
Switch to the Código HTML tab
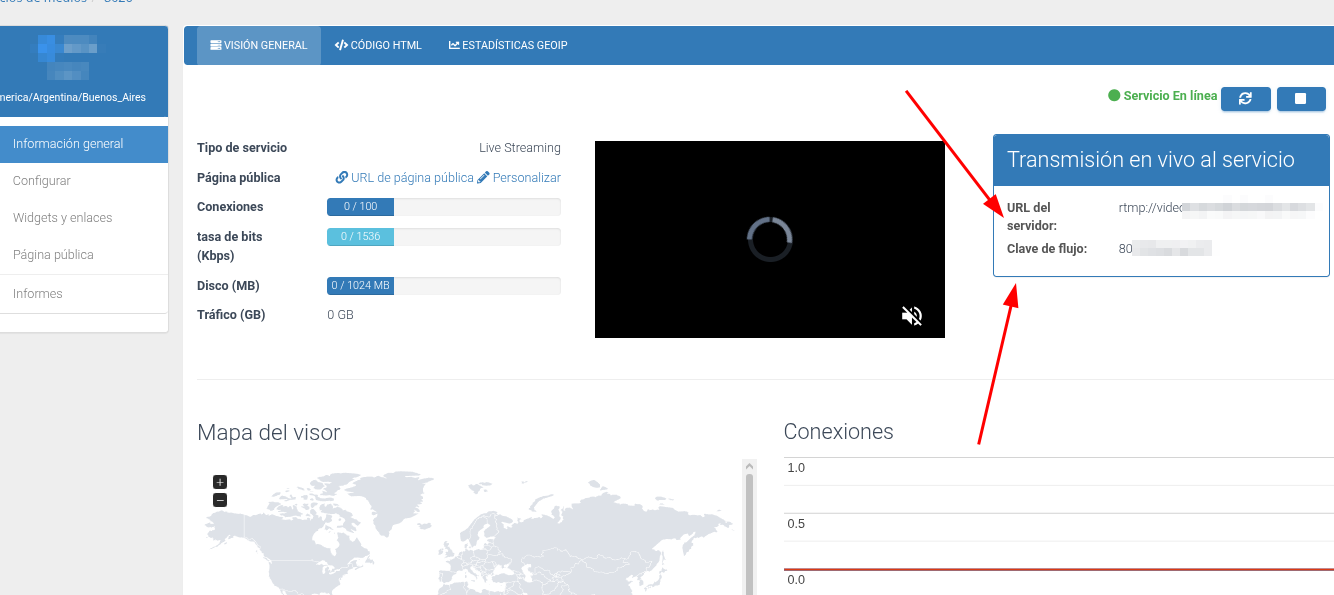coord(378,45)
